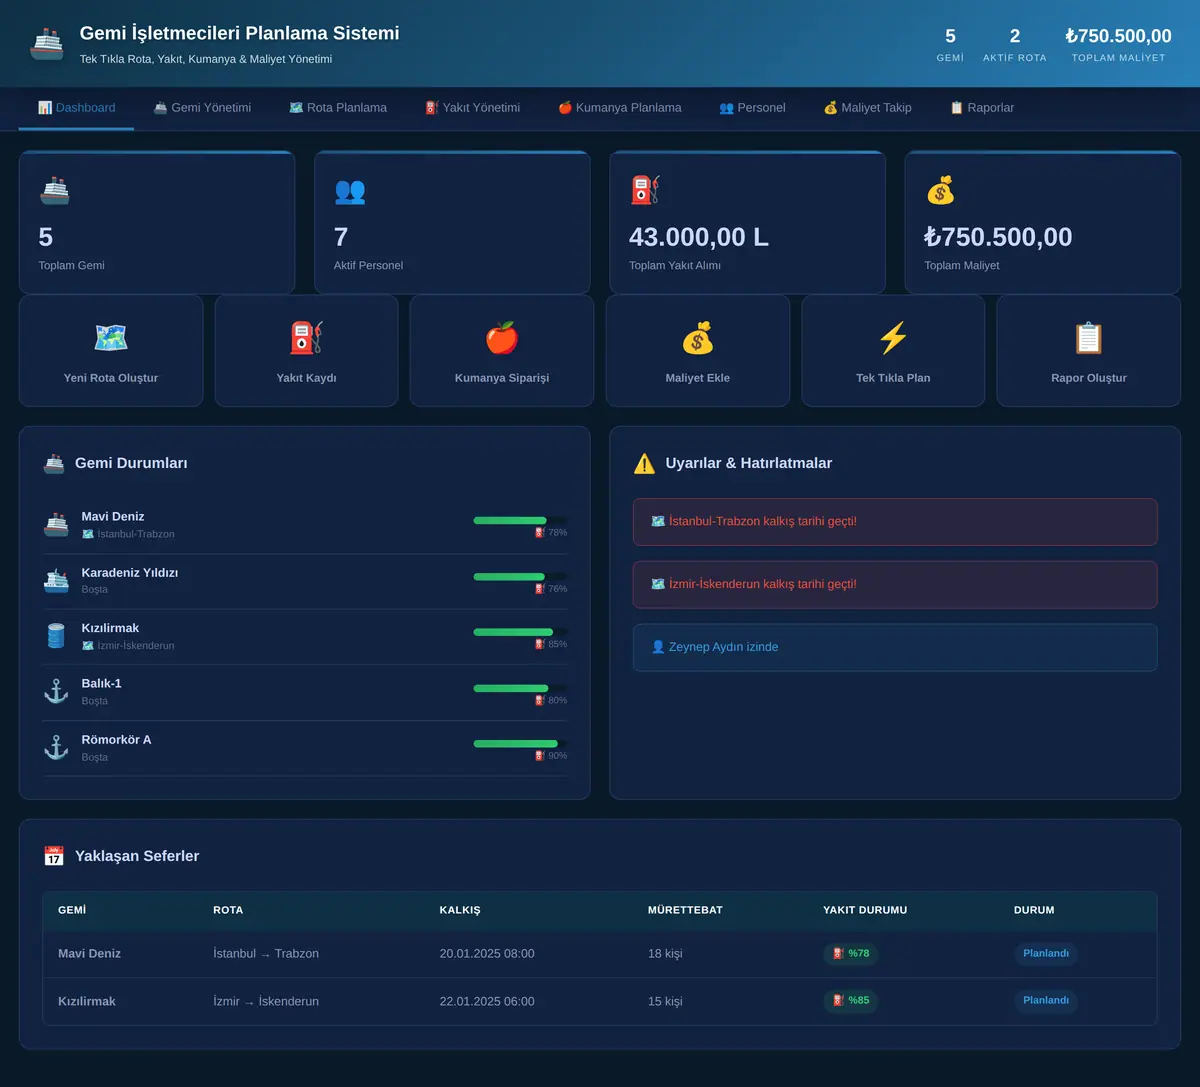Click the Planlandı badge in Mavi Deniz row
This screenshot has width=1200, height=1087.
[x=1046, y=953]
